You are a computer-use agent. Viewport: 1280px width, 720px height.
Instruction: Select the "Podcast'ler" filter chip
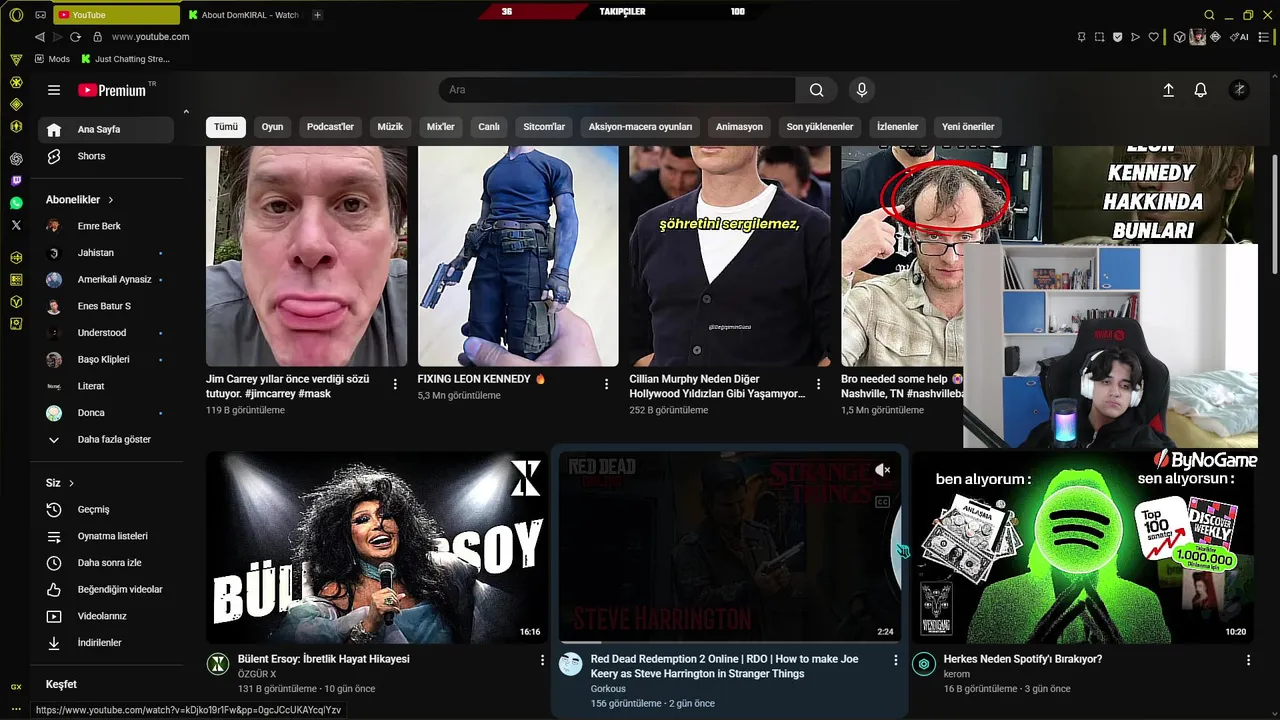330,127
